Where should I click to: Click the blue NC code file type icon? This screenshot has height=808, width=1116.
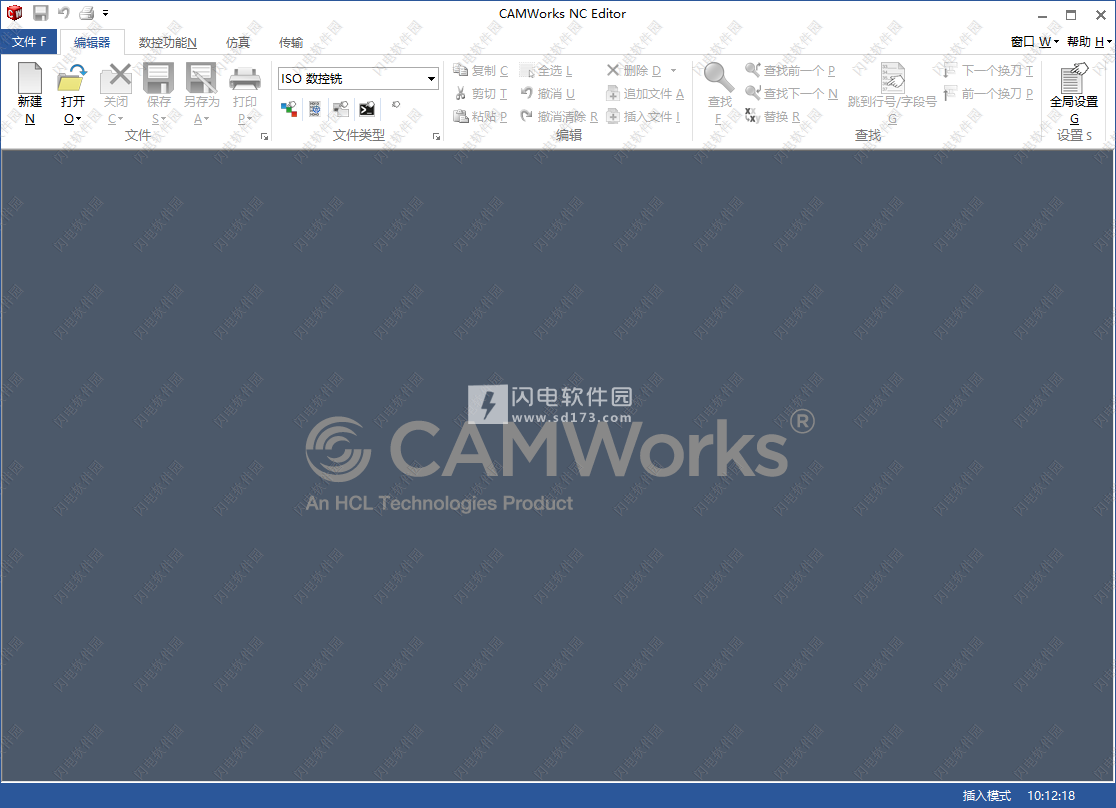pos(315,109)
